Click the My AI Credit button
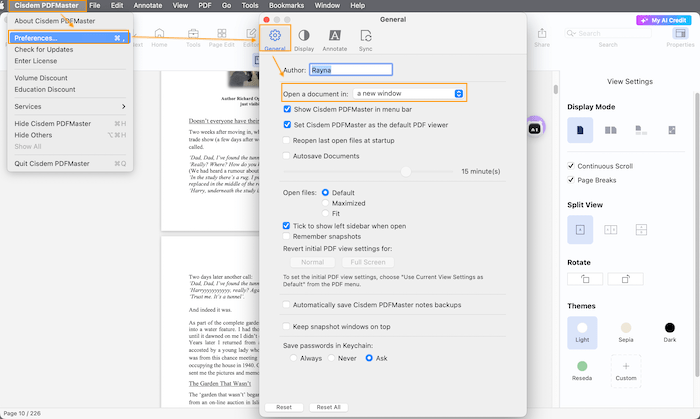The height and width of the screenshot is (419, 700). tap(663, 20)
